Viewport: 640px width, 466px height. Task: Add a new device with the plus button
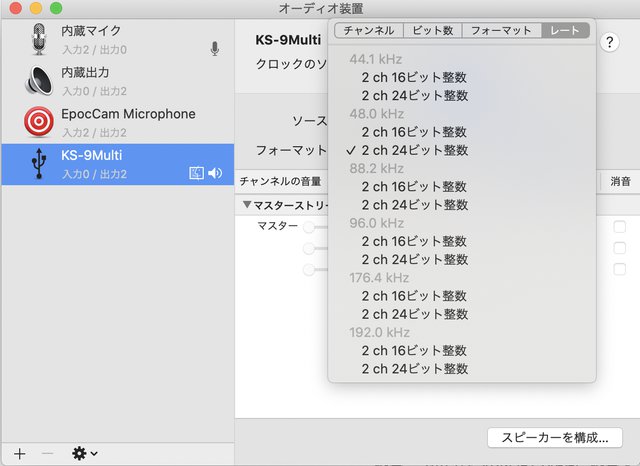[x=20, y=453]
